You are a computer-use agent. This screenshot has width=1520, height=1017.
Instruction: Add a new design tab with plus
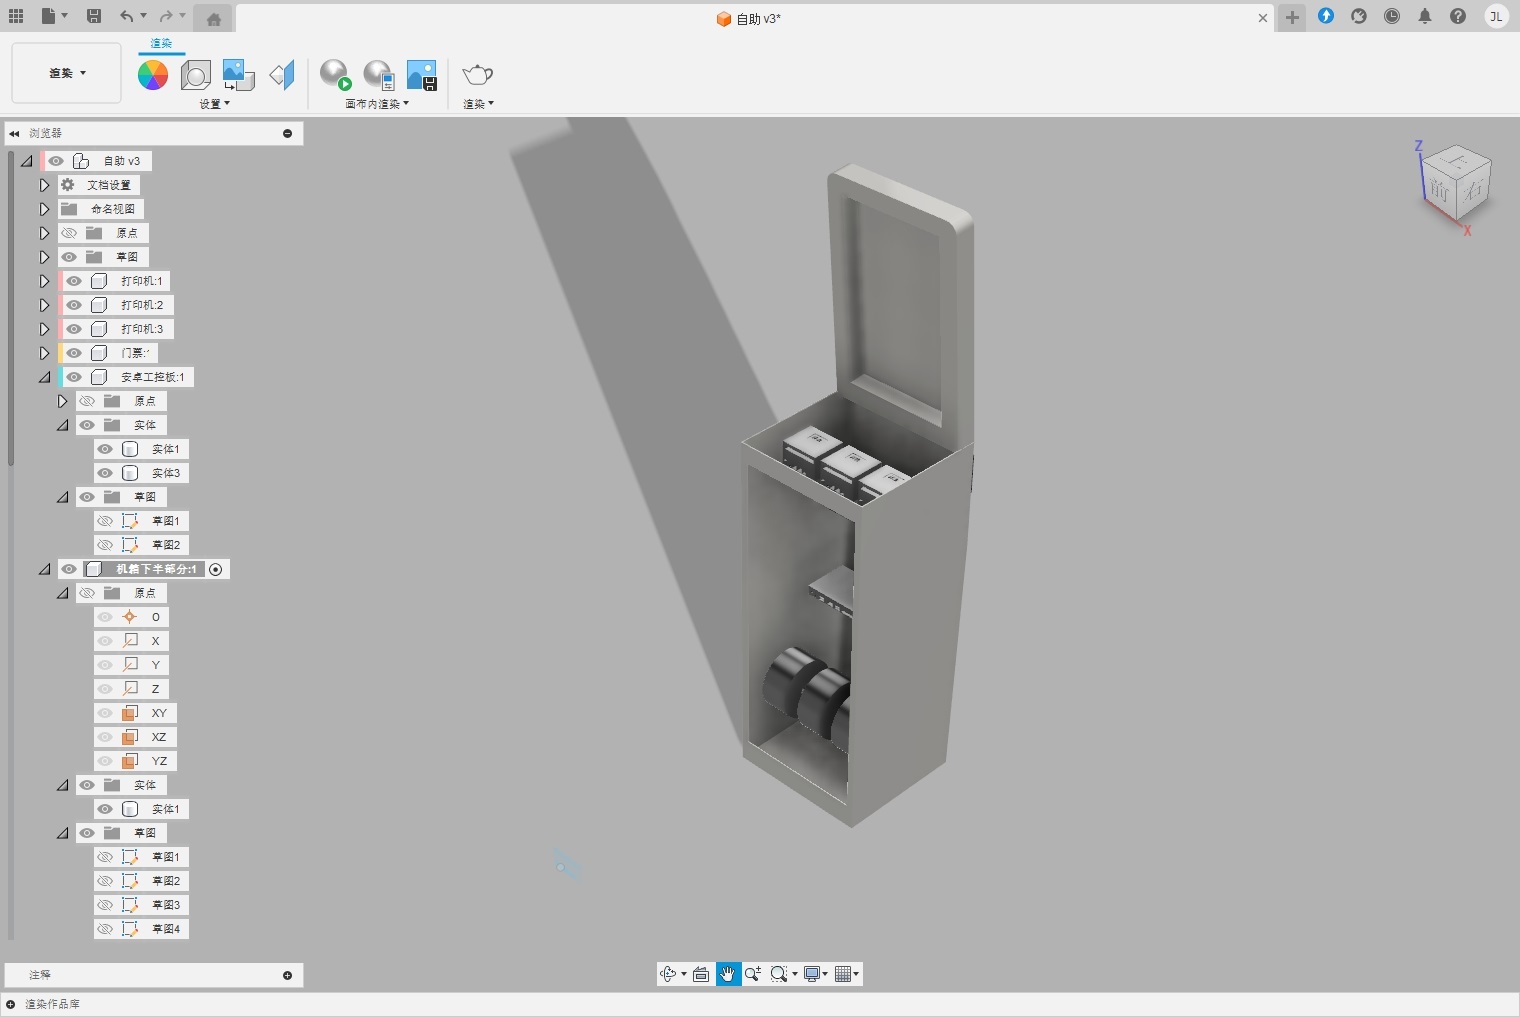pyautogui.click(x=1292, y=18)
